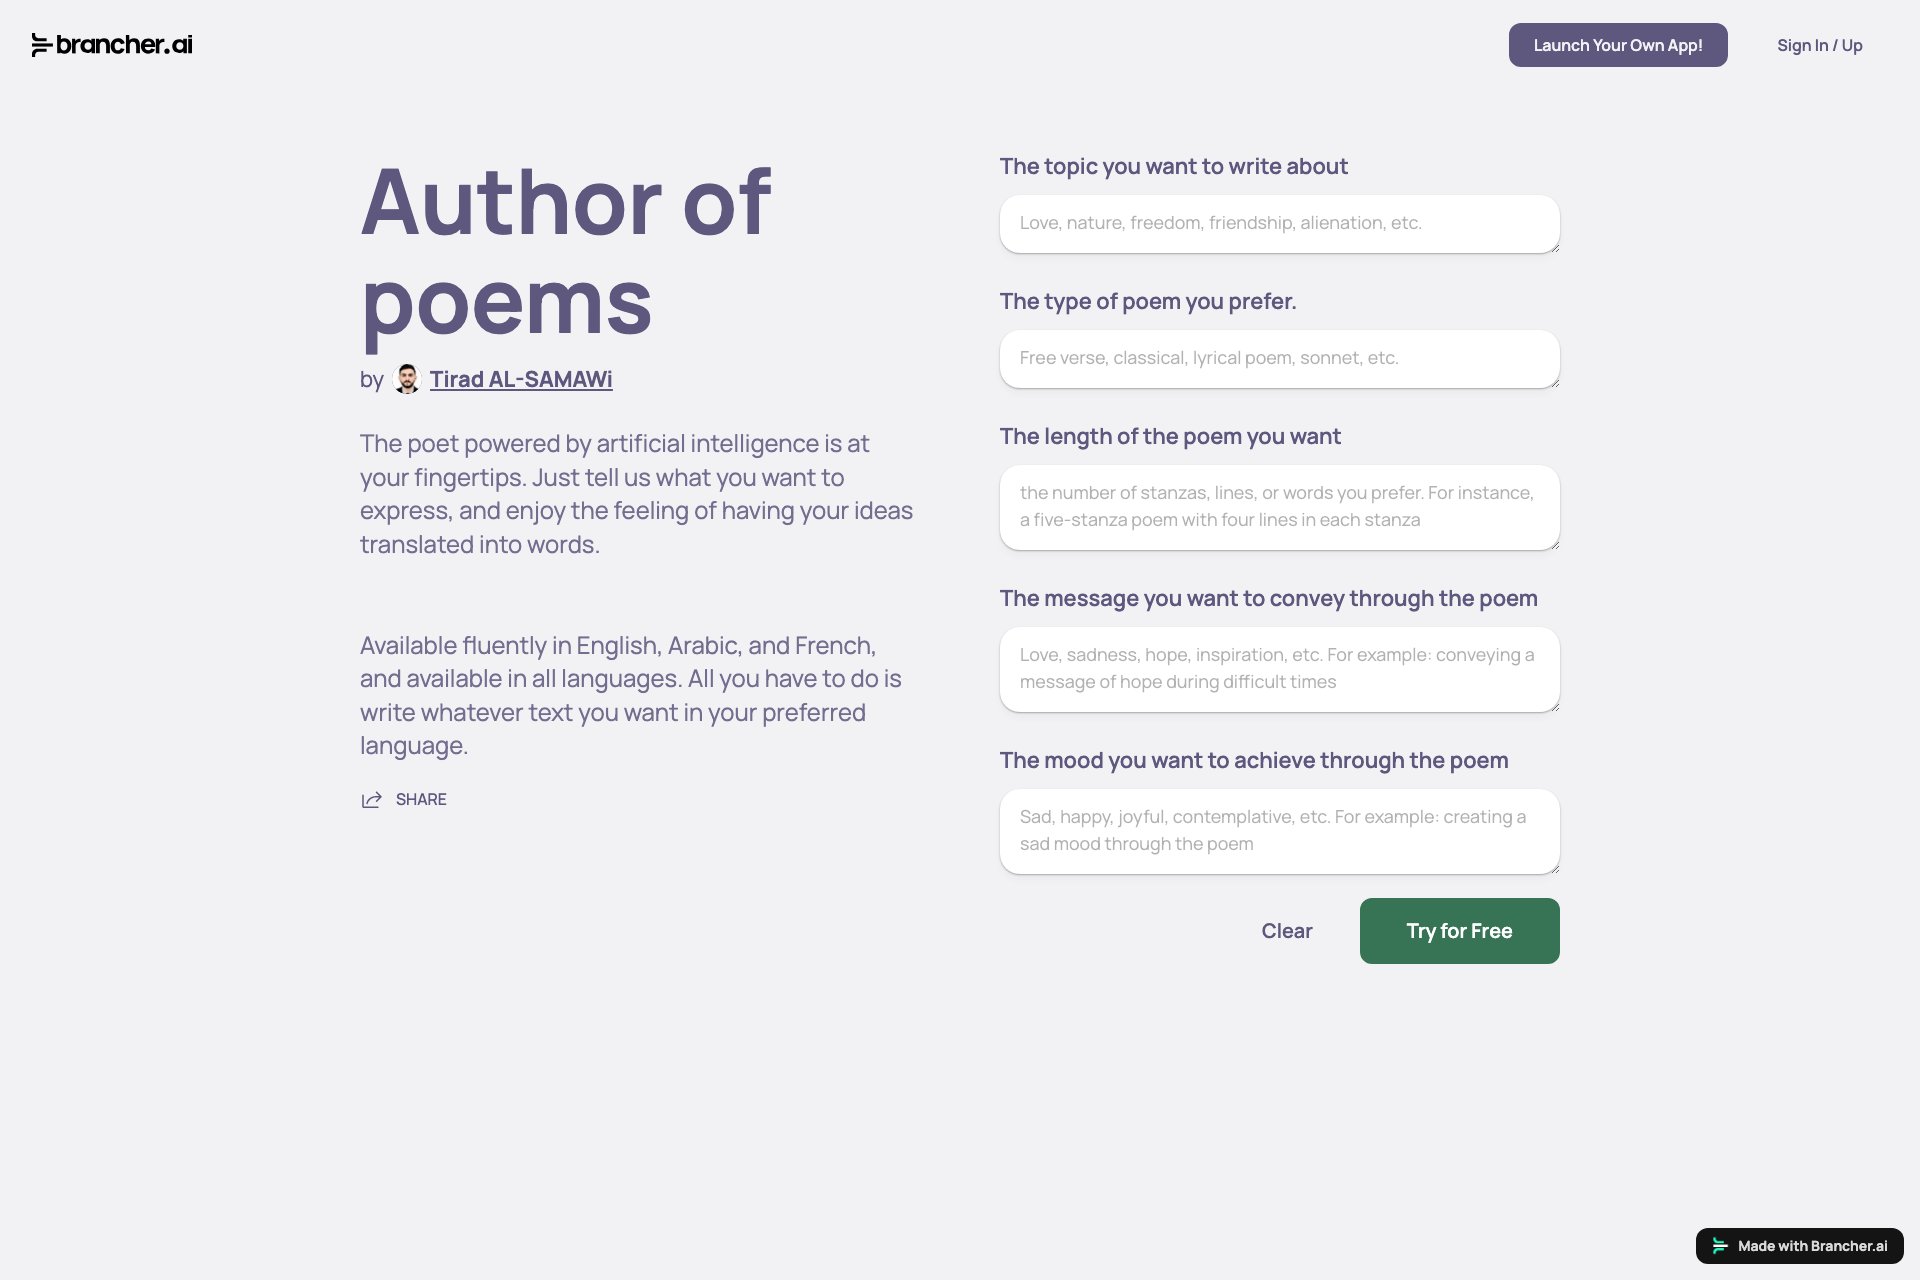The width and height of the screenshot is (1920, 1280).
Task: Click the poem type input field
Action: (x=1279, y=358)
